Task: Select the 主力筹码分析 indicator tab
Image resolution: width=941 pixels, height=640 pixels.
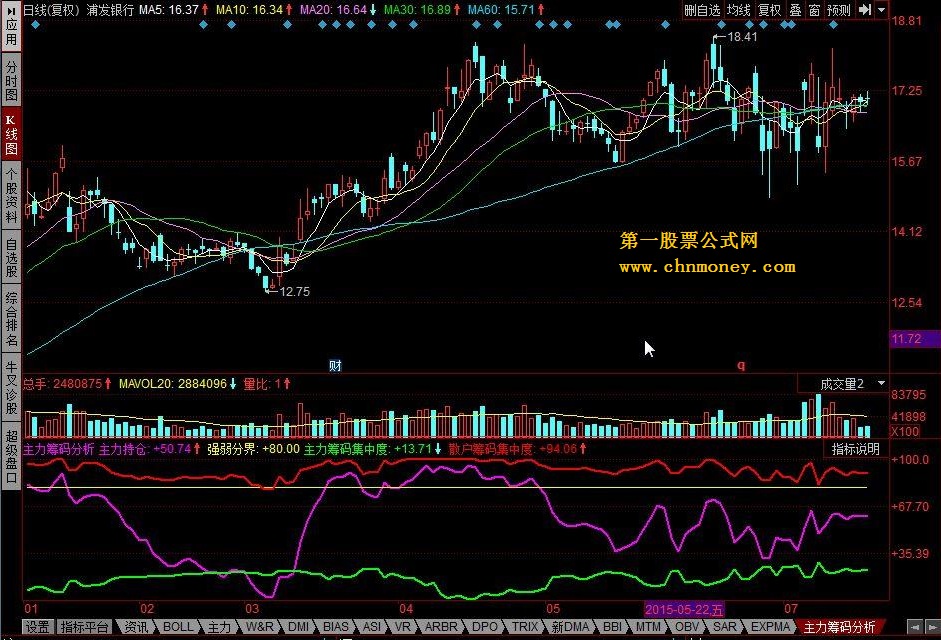Action: pyautogui.click(x=839, y=627)
